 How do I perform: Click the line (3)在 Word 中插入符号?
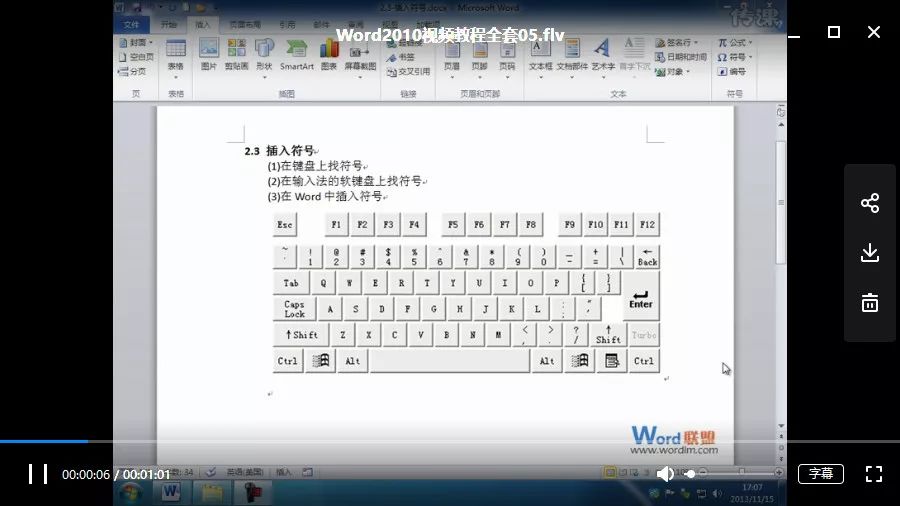tap(325, 196)
